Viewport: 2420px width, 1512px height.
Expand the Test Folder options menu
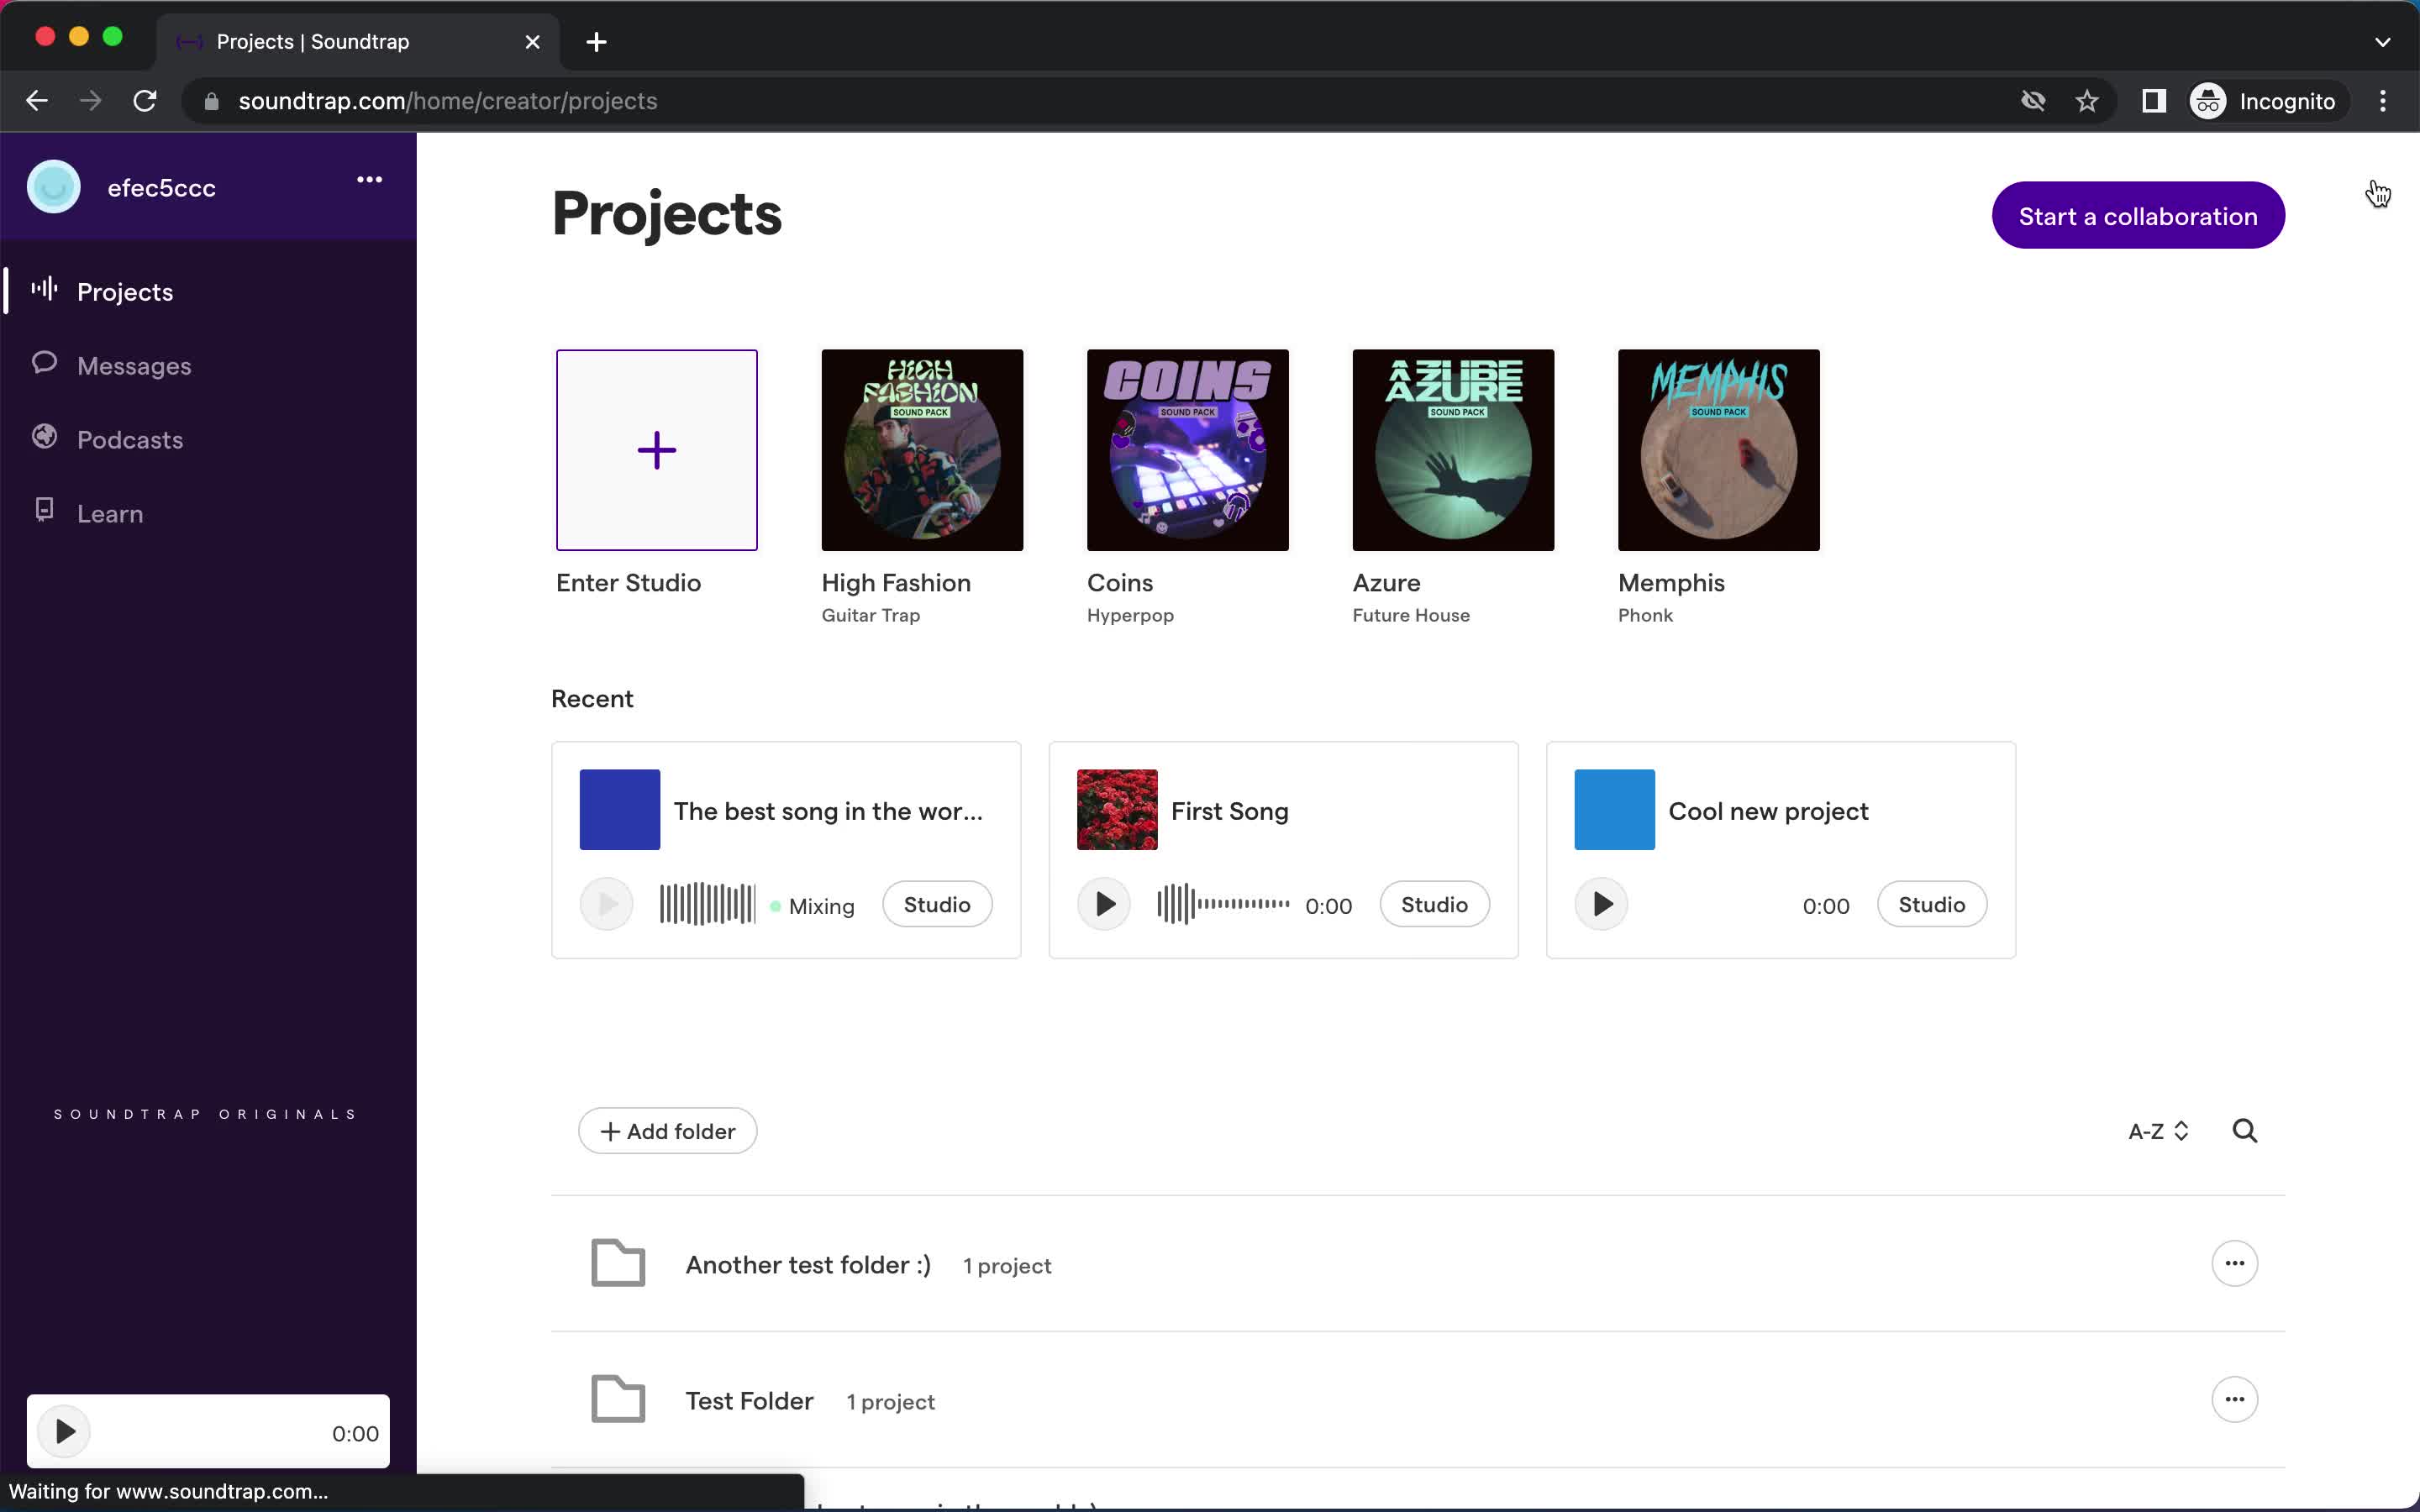tap(2235, 1399)
